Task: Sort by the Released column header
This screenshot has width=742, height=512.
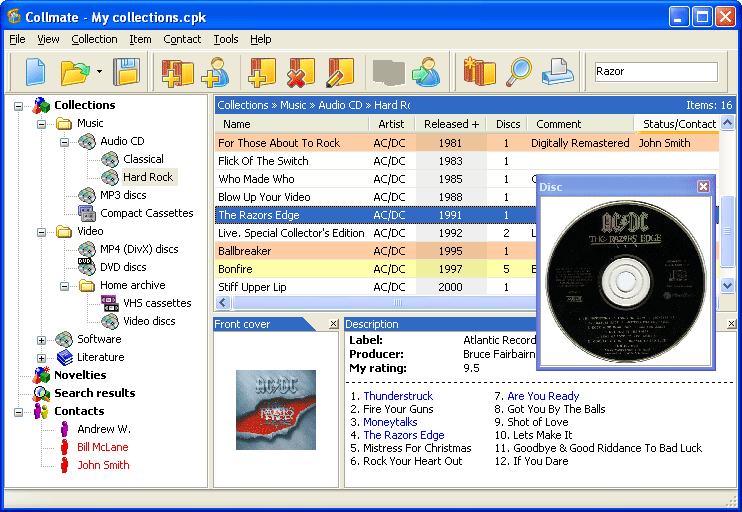Action: (451, 124)
